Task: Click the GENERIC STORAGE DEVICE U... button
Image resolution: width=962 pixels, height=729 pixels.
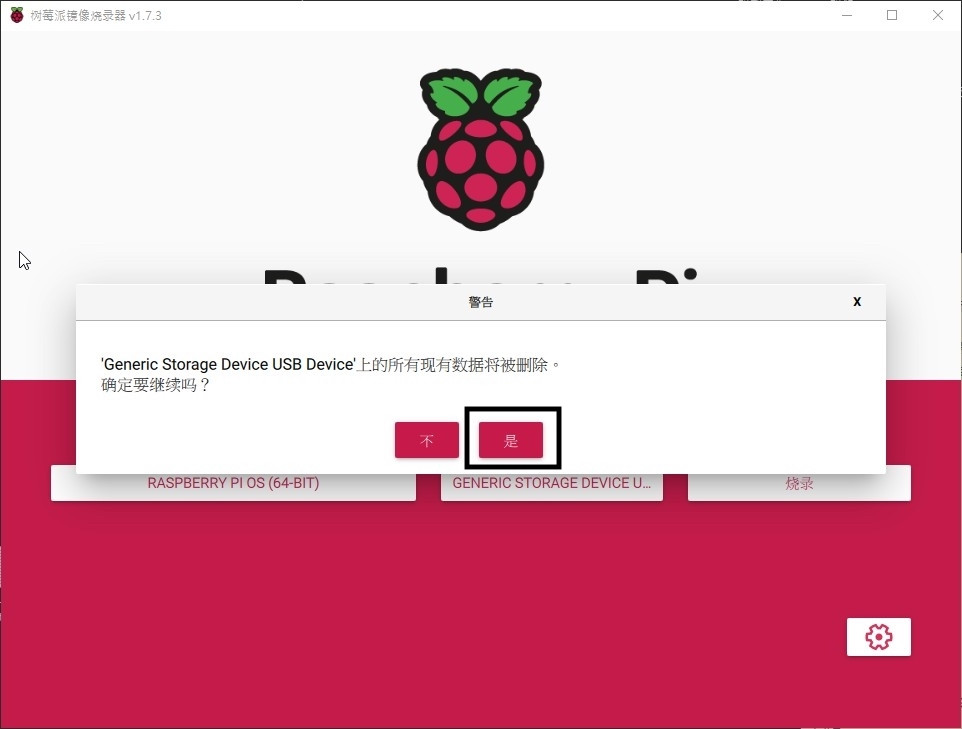Action: [x=552, y=484]
